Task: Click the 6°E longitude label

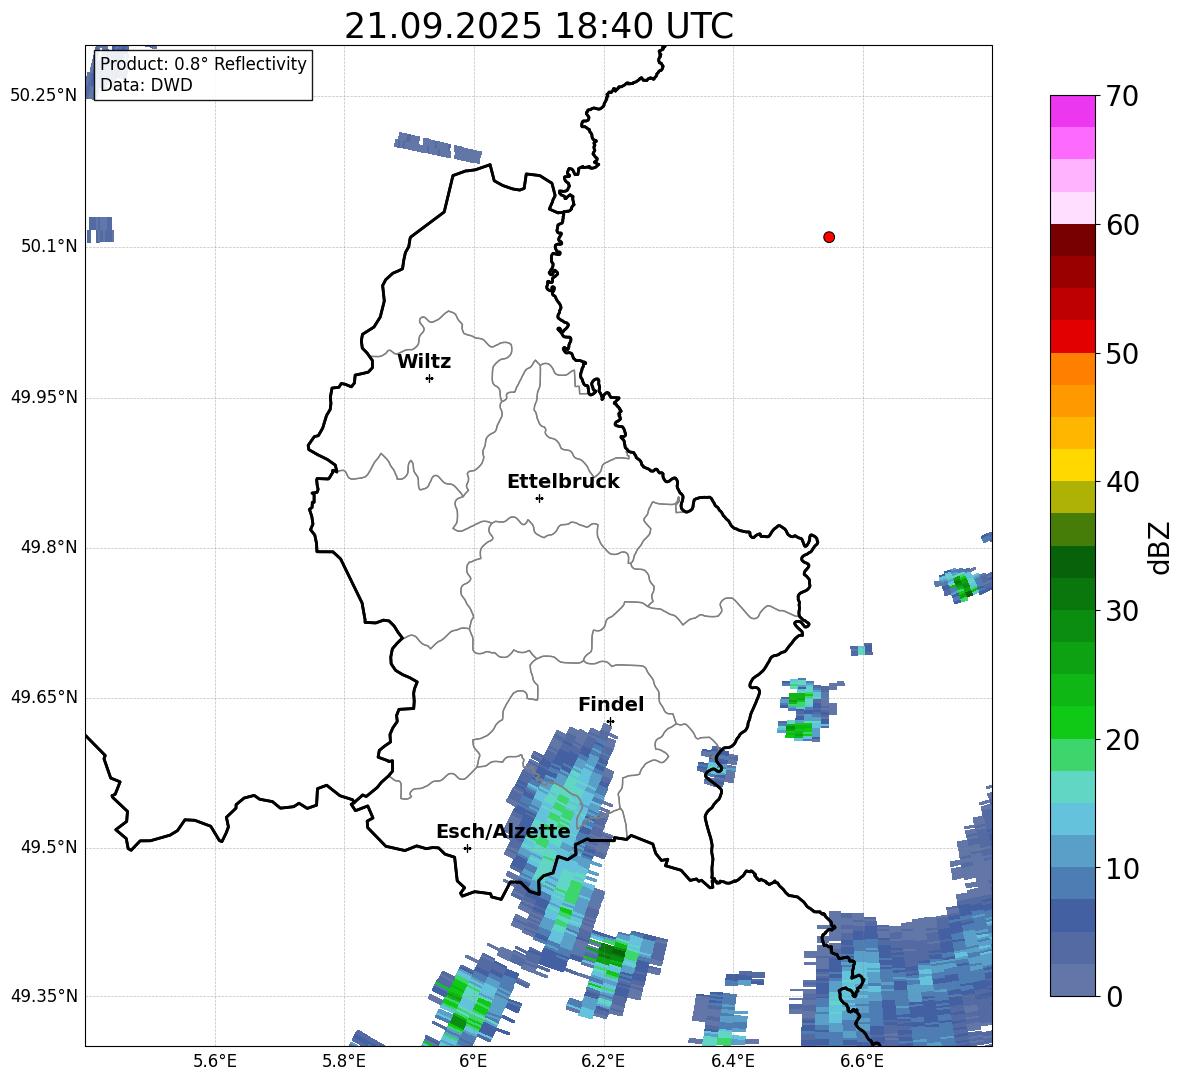Action: (473, 1061)
